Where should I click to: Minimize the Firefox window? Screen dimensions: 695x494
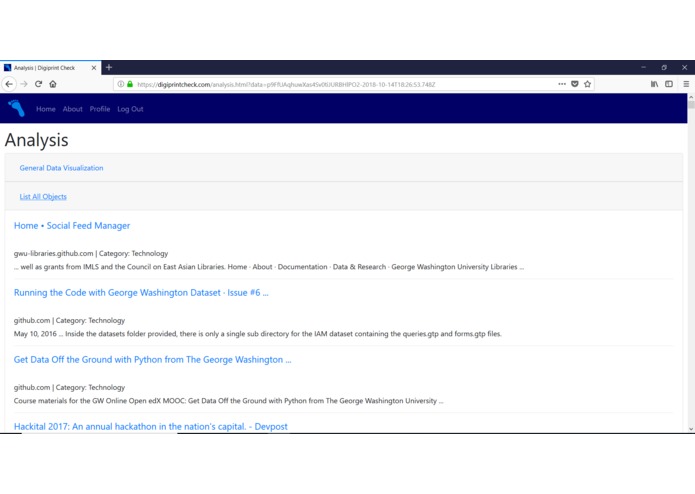(643, 67)
